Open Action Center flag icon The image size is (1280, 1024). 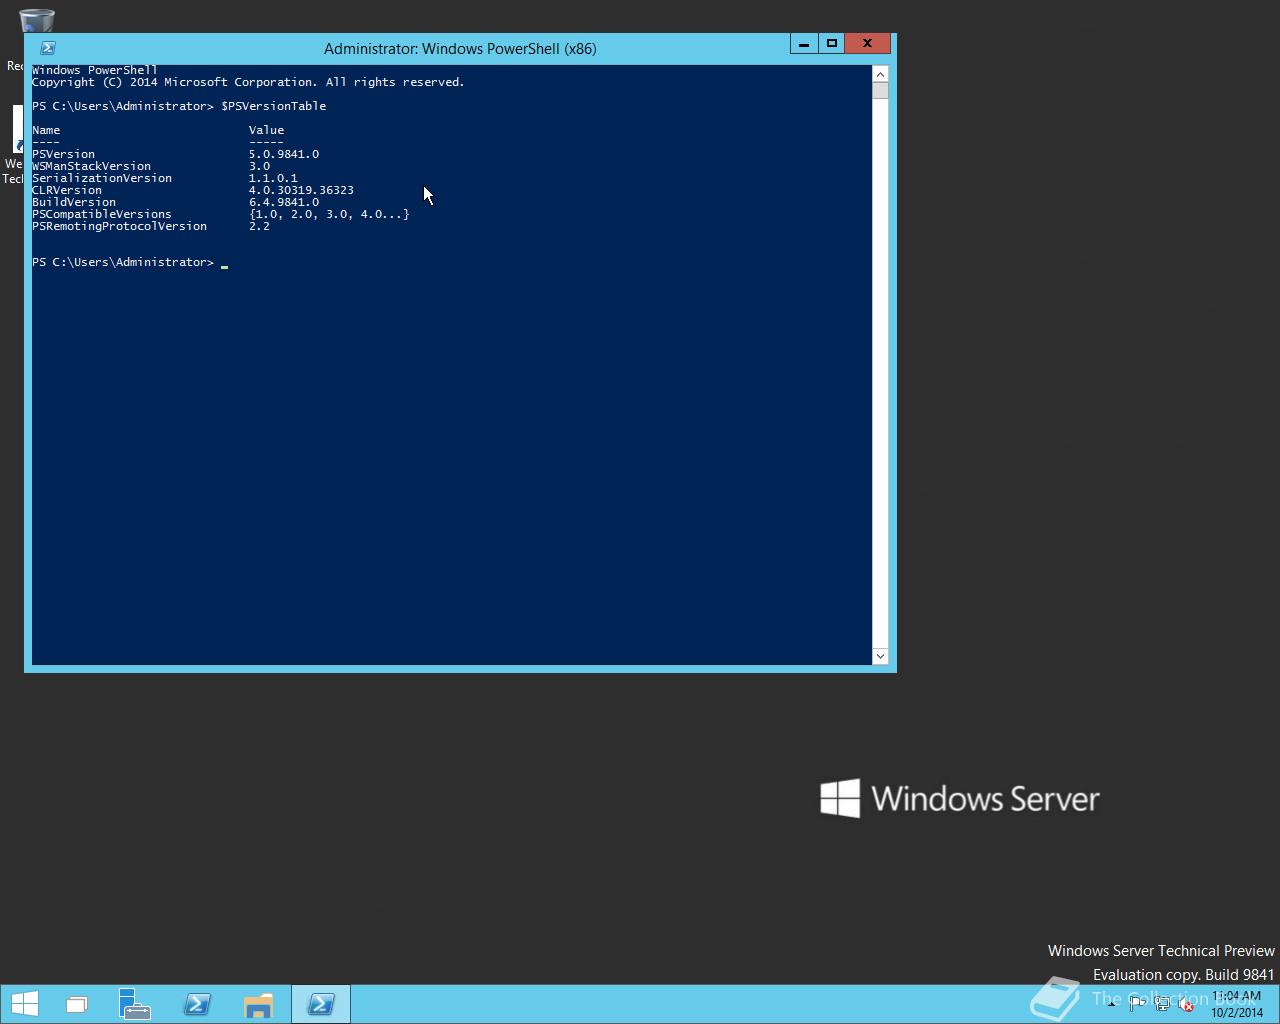click(1136, 1005)
